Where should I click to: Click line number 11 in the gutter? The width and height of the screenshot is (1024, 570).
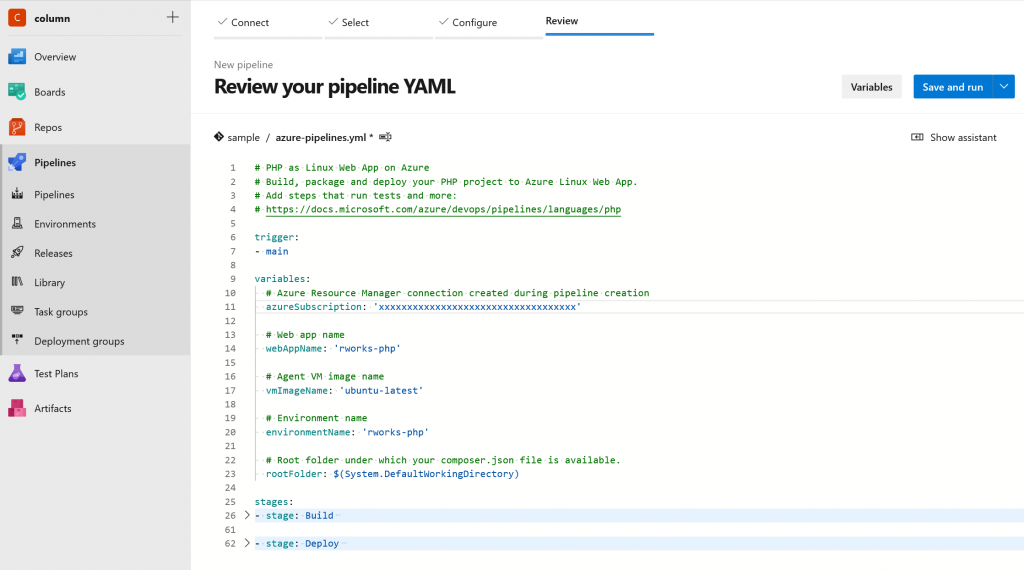230,307
